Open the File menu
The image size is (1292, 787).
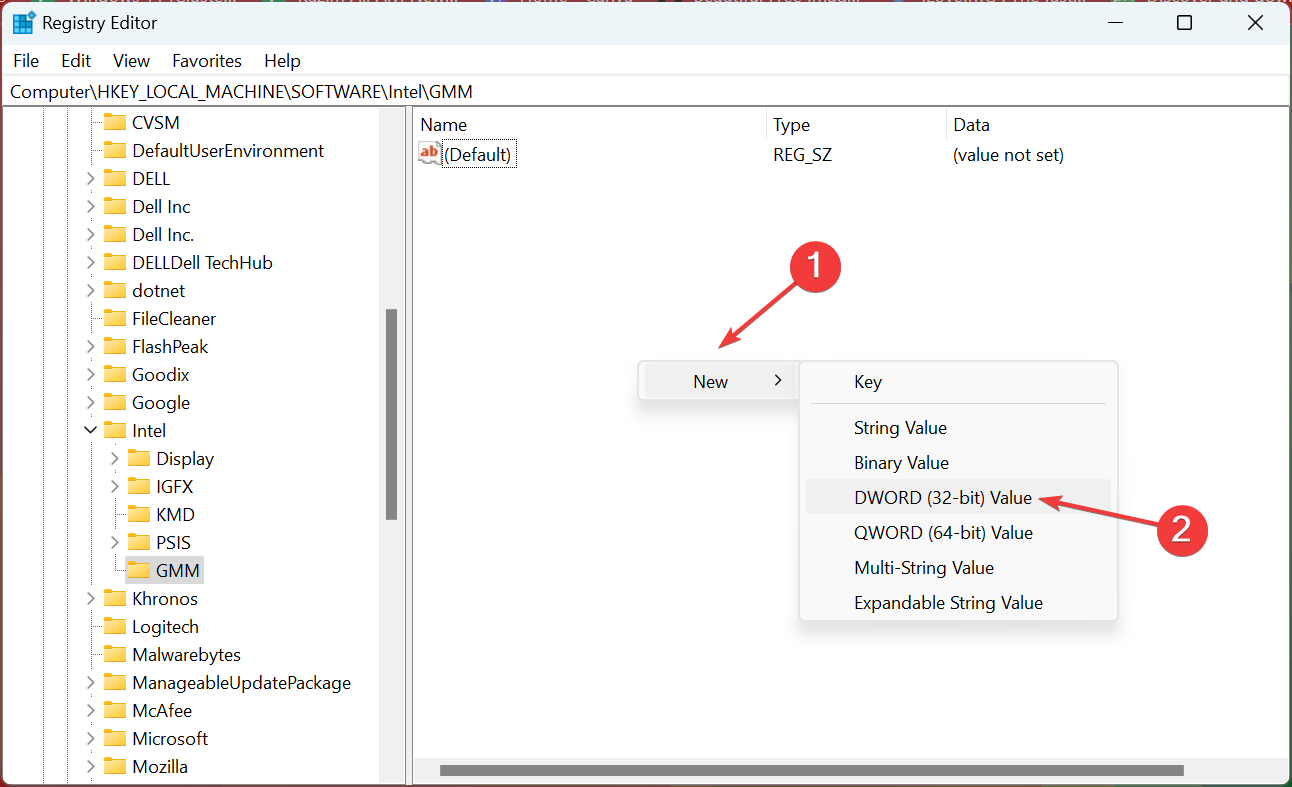26,61
